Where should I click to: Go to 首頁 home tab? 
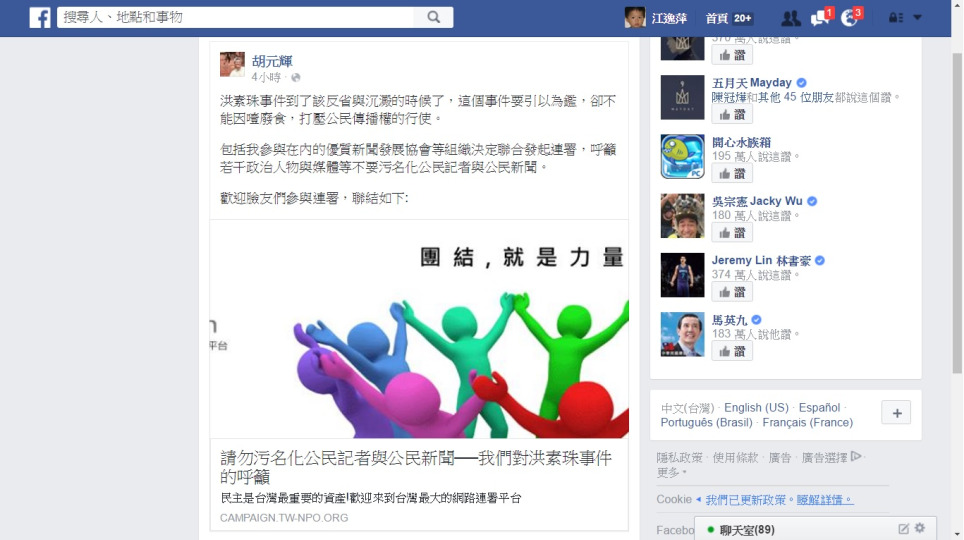[716, 18]
